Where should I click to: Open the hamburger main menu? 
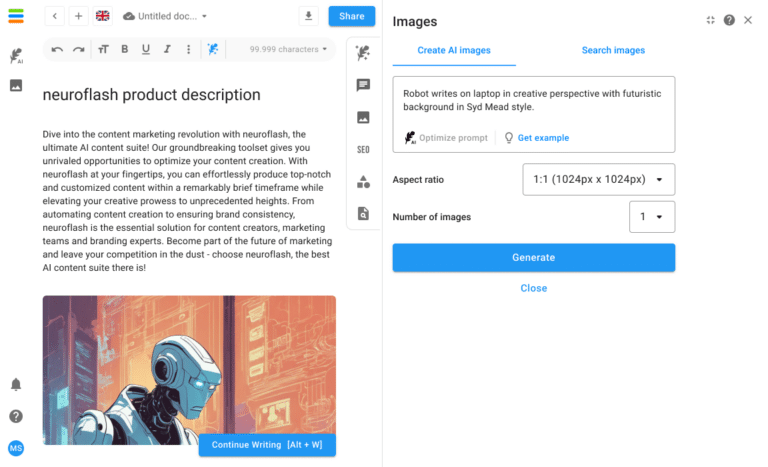(x=16, y=16)
